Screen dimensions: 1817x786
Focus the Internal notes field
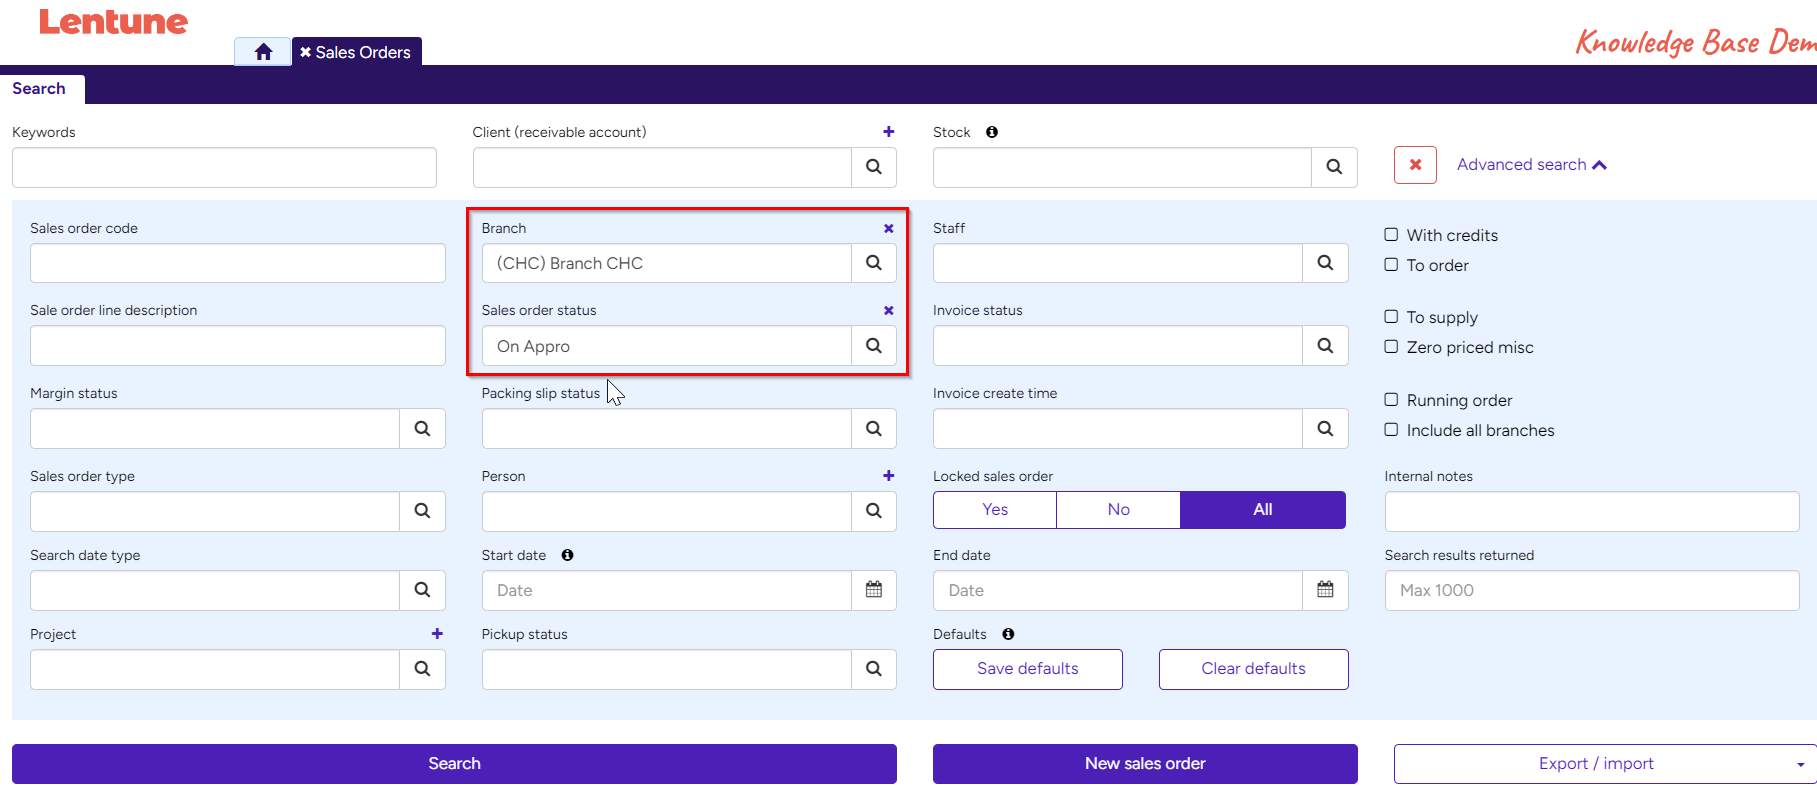coord(1592,511)
